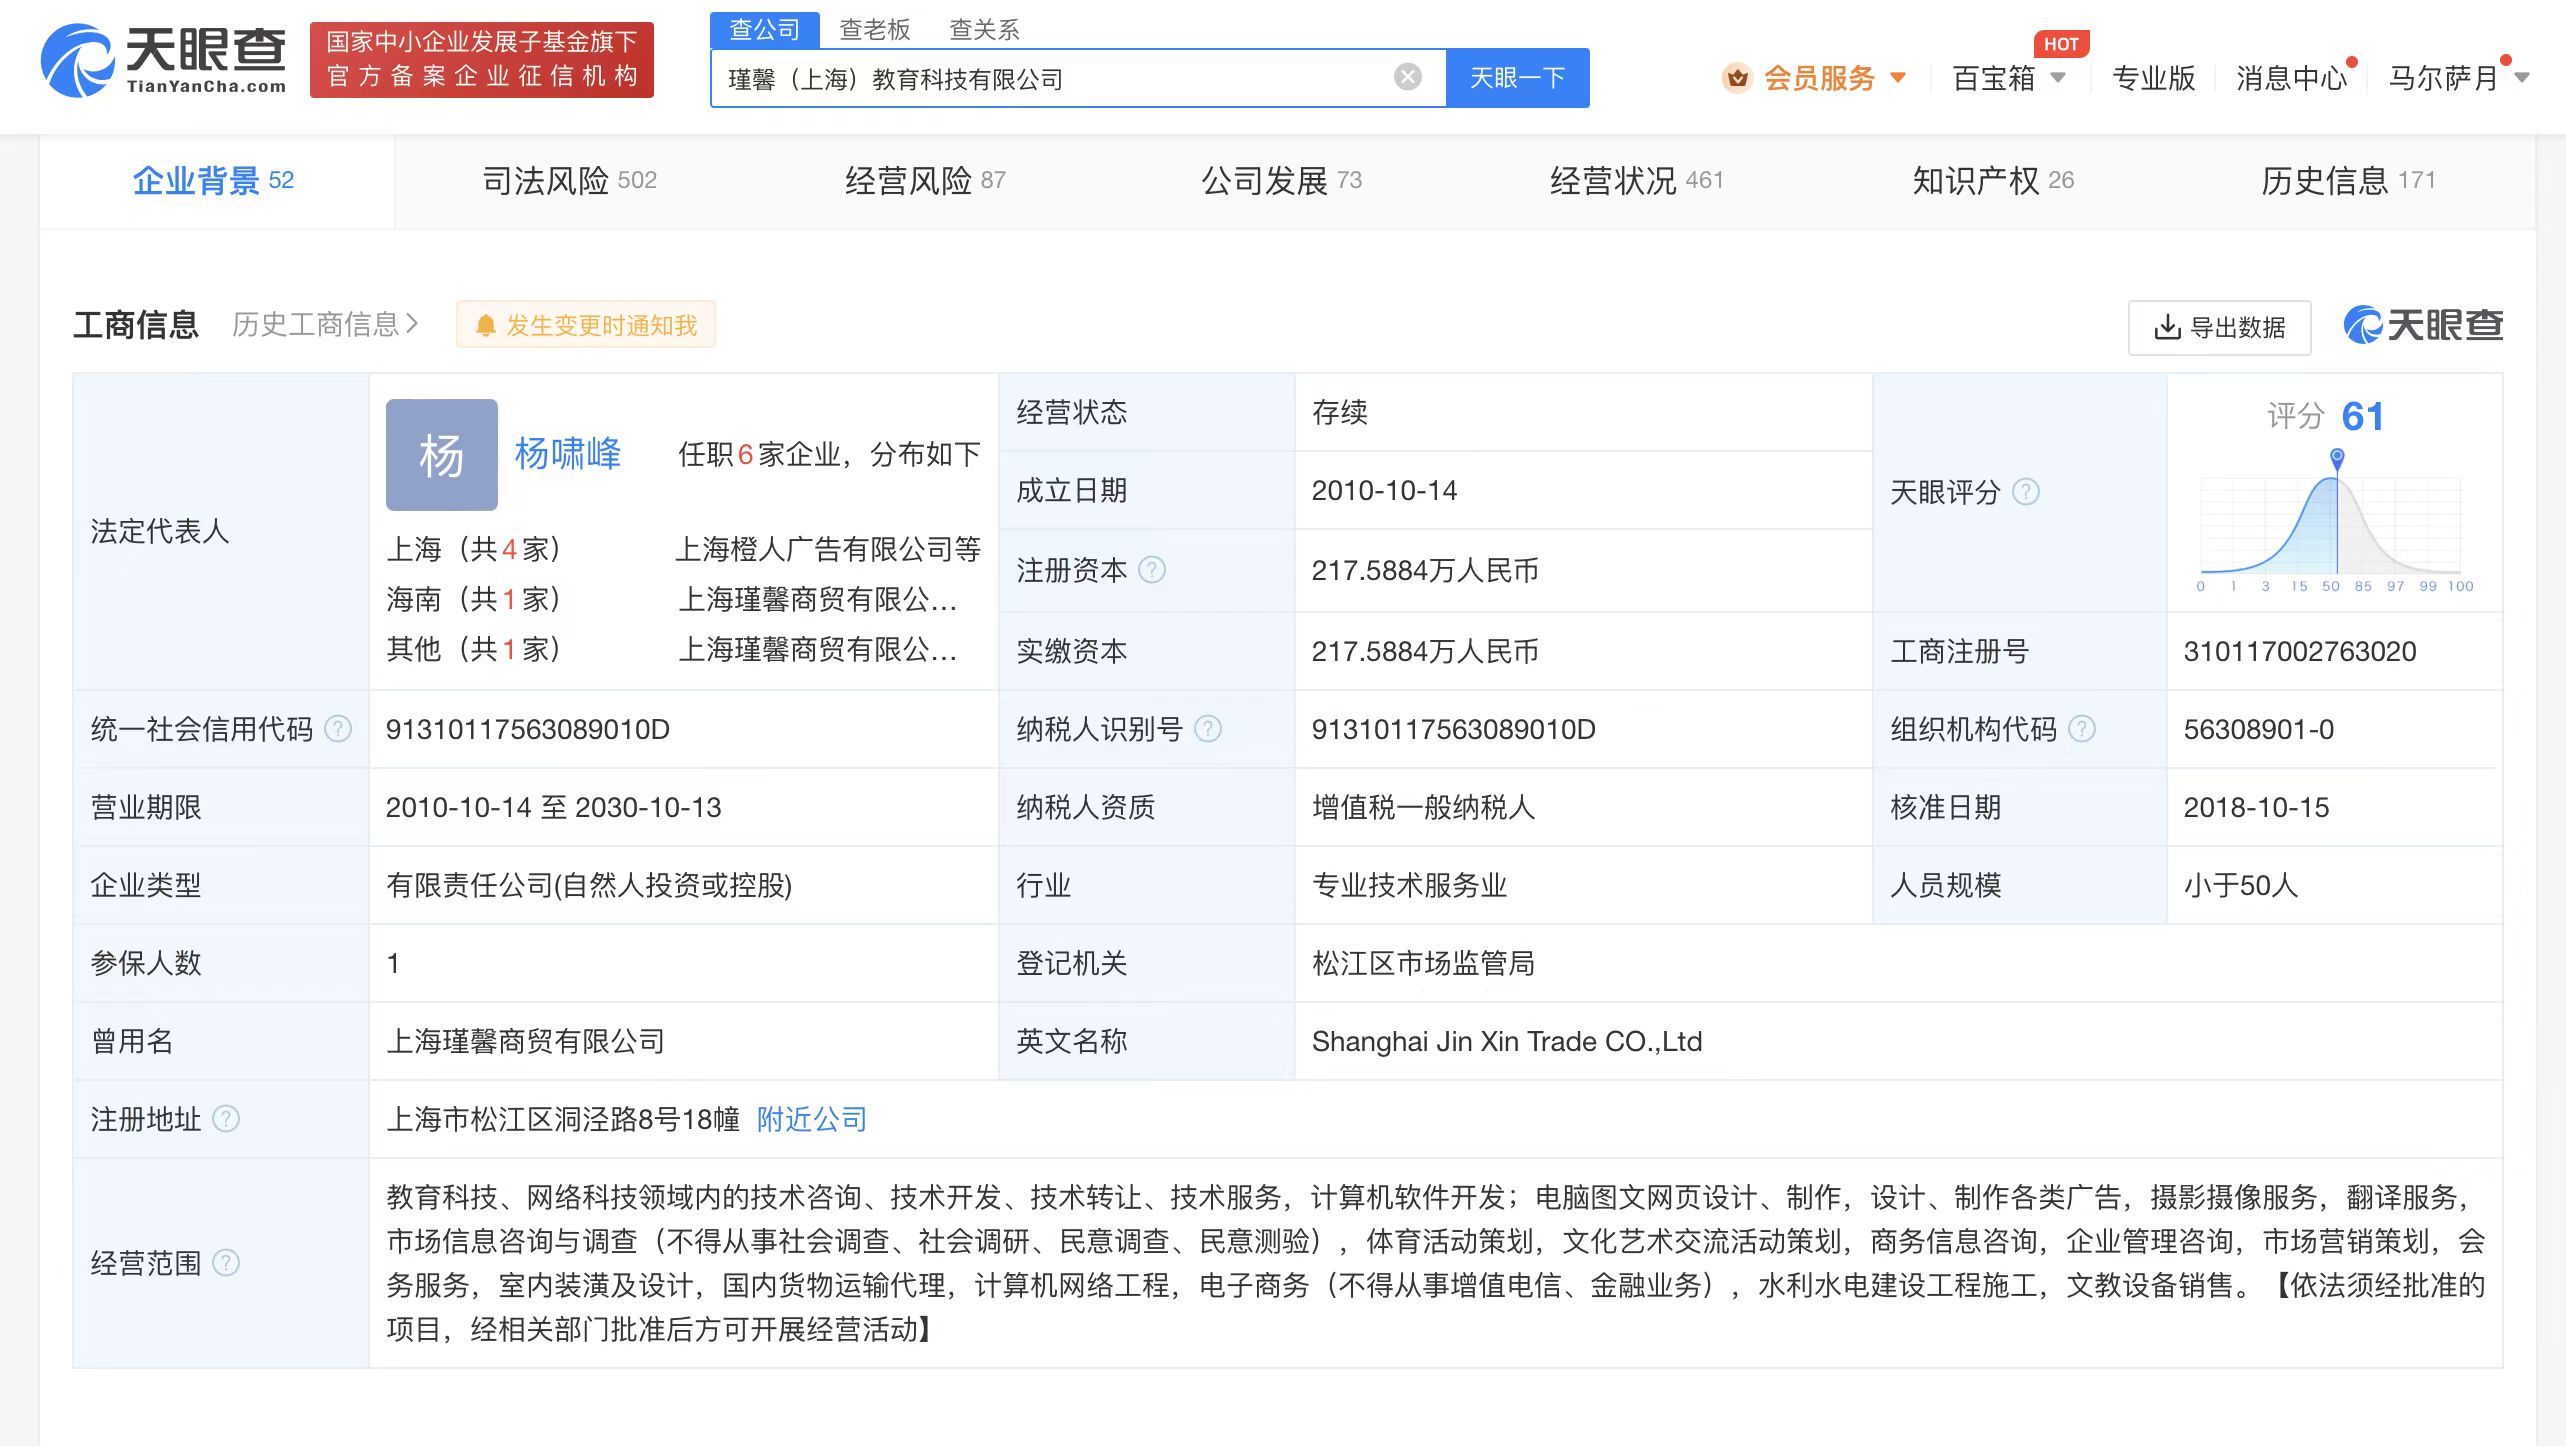Screen dimensions: 2566x1446
Task: Expand the 会员服务 dropdown
Action: pos(1896,77)
